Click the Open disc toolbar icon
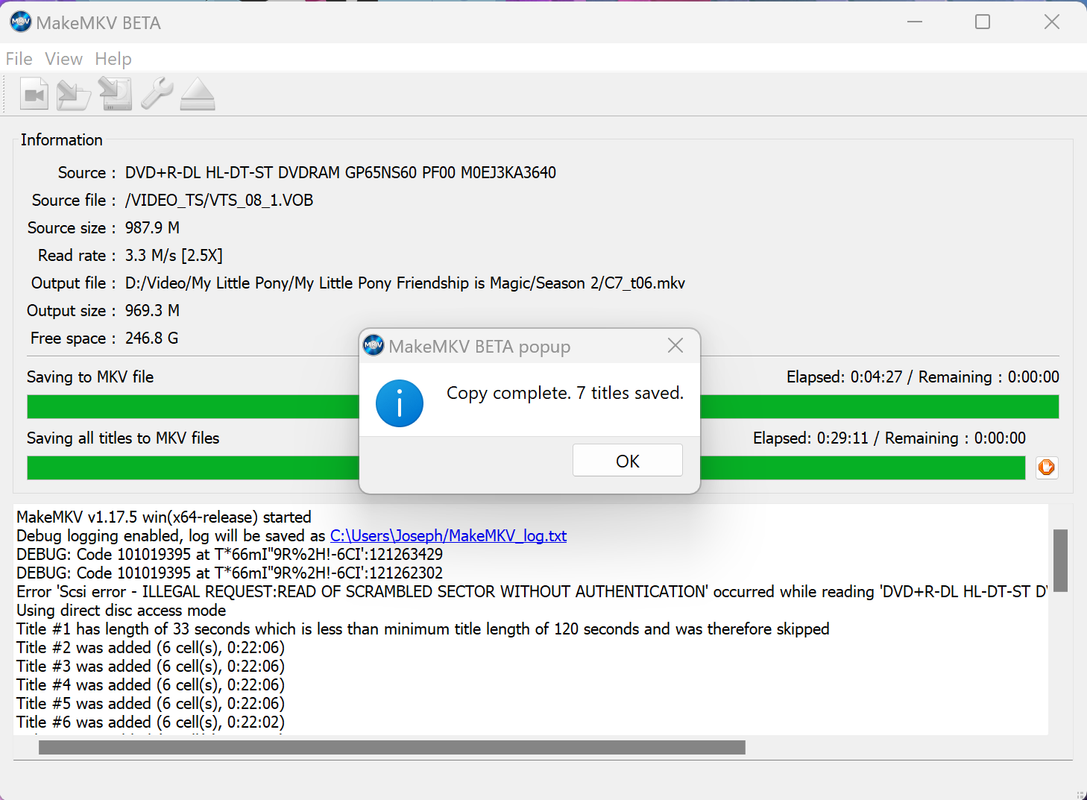This screenshot has height=800, width=1087. [73, 94]
